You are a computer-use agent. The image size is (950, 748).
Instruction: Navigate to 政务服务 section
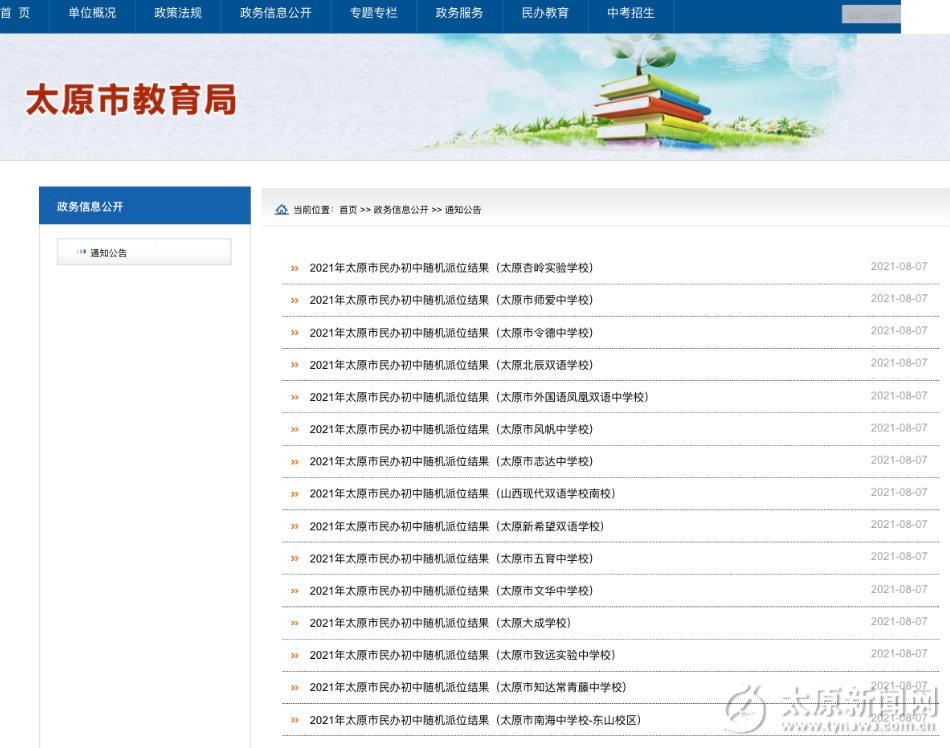pos(459,13)
